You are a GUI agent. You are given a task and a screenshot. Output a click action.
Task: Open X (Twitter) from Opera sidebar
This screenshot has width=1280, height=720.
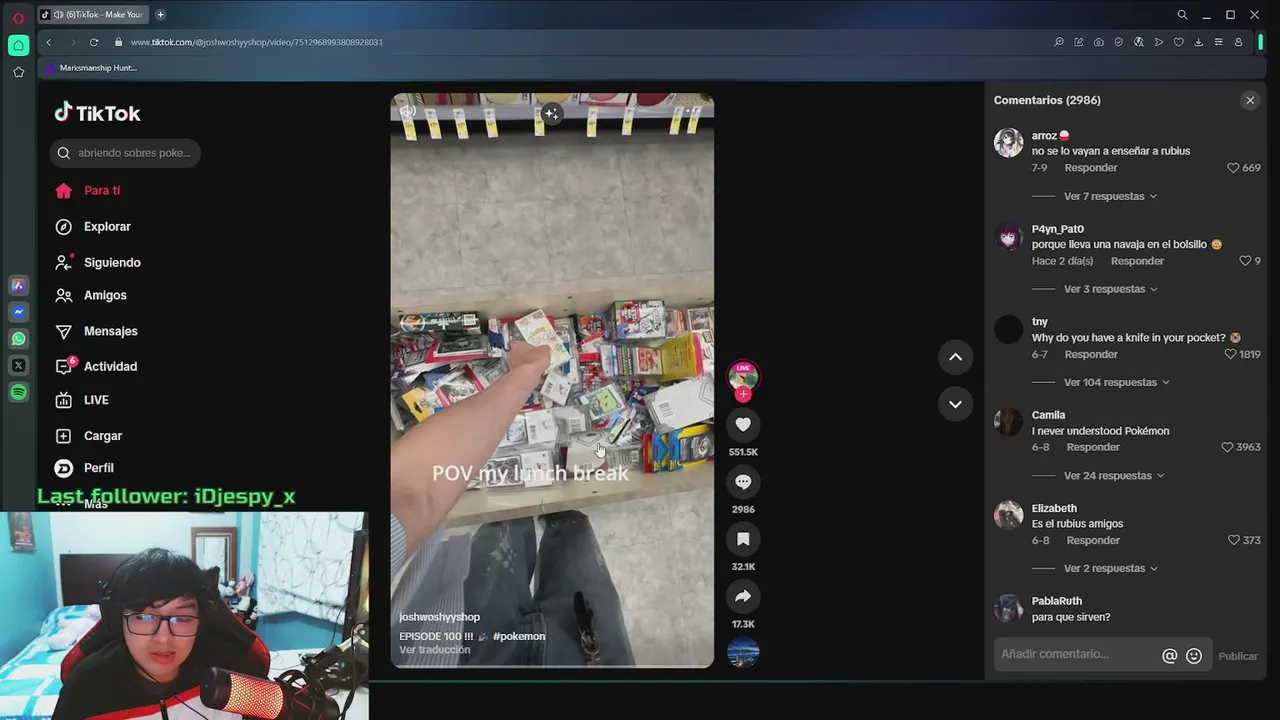[x=18, y=366]
